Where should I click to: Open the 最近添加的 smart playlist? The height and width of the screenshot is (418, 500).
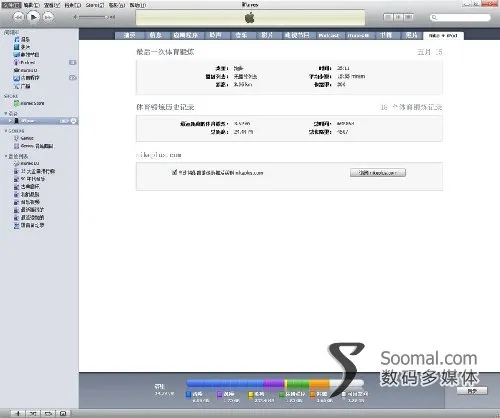tap(29, 217)
